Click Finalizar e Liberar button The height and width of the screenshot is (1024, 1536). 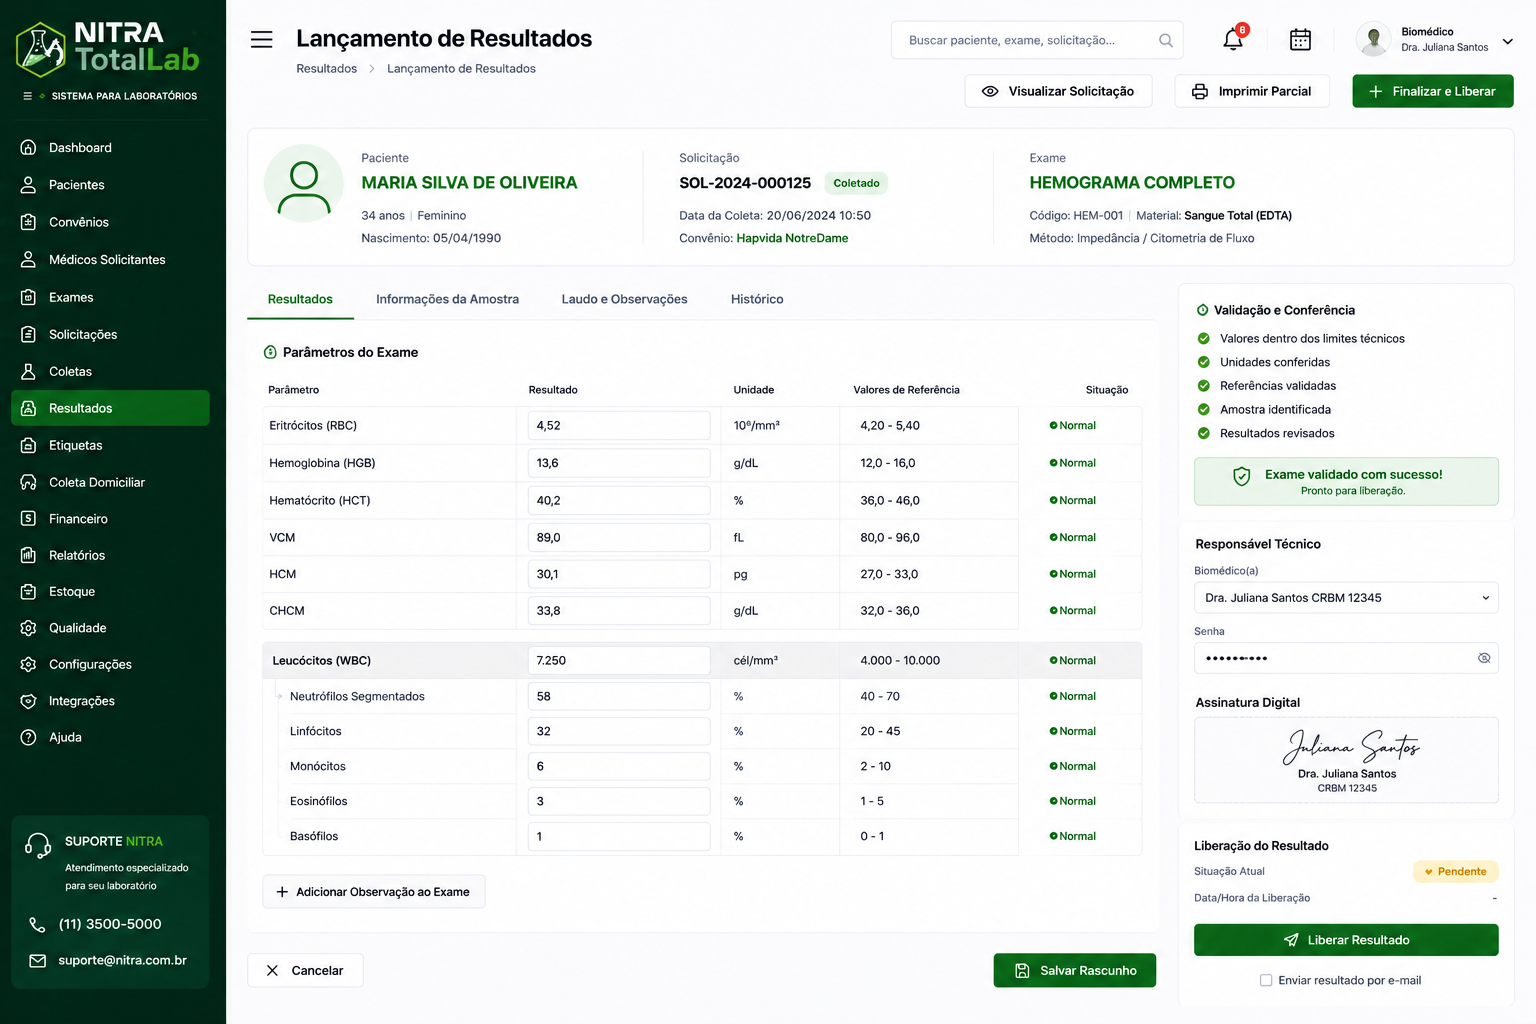[x=1433, y=91]
